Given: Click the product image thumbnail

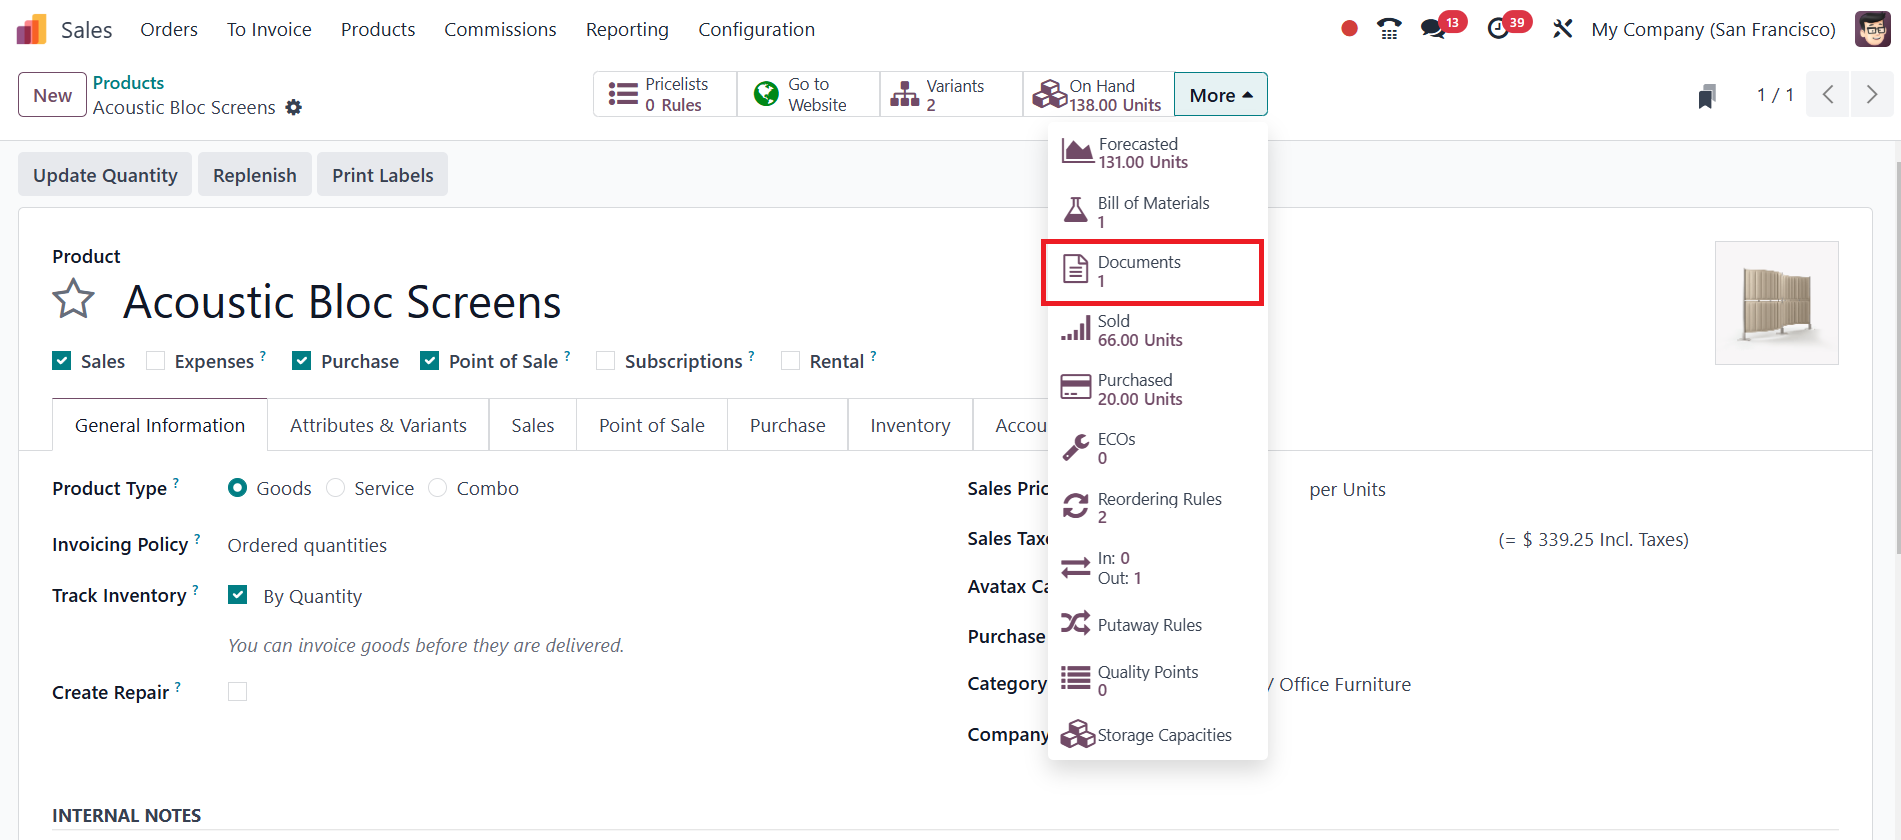Looking at the screenshot, I should tap(1777, 303).
